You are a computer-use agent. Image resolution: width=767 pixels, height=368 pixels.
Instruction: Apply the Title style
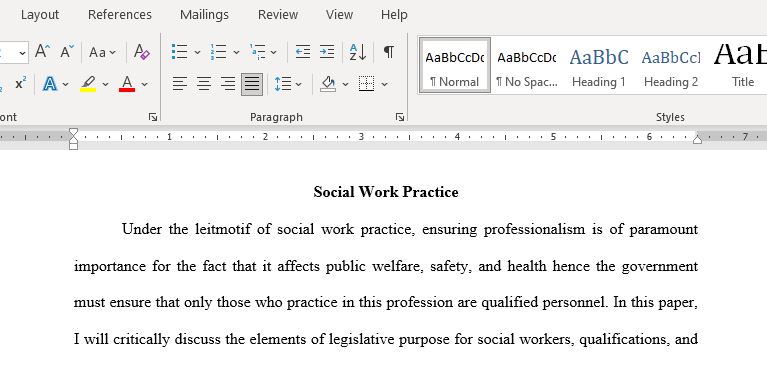pyautogui.click(x=740, y=66)
